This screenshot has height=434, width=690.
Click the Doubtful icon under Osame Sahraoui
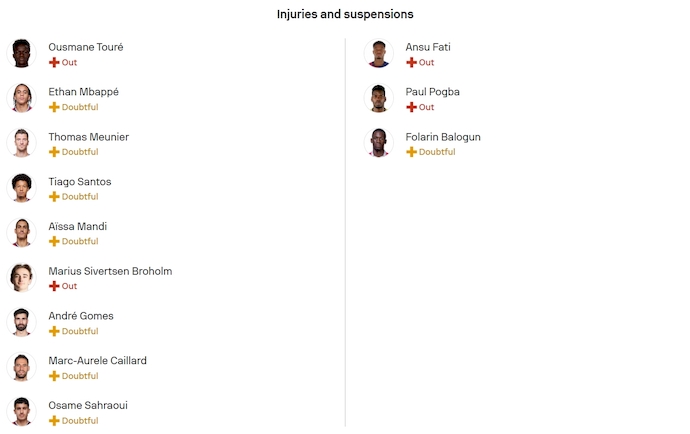coord(55,421)
